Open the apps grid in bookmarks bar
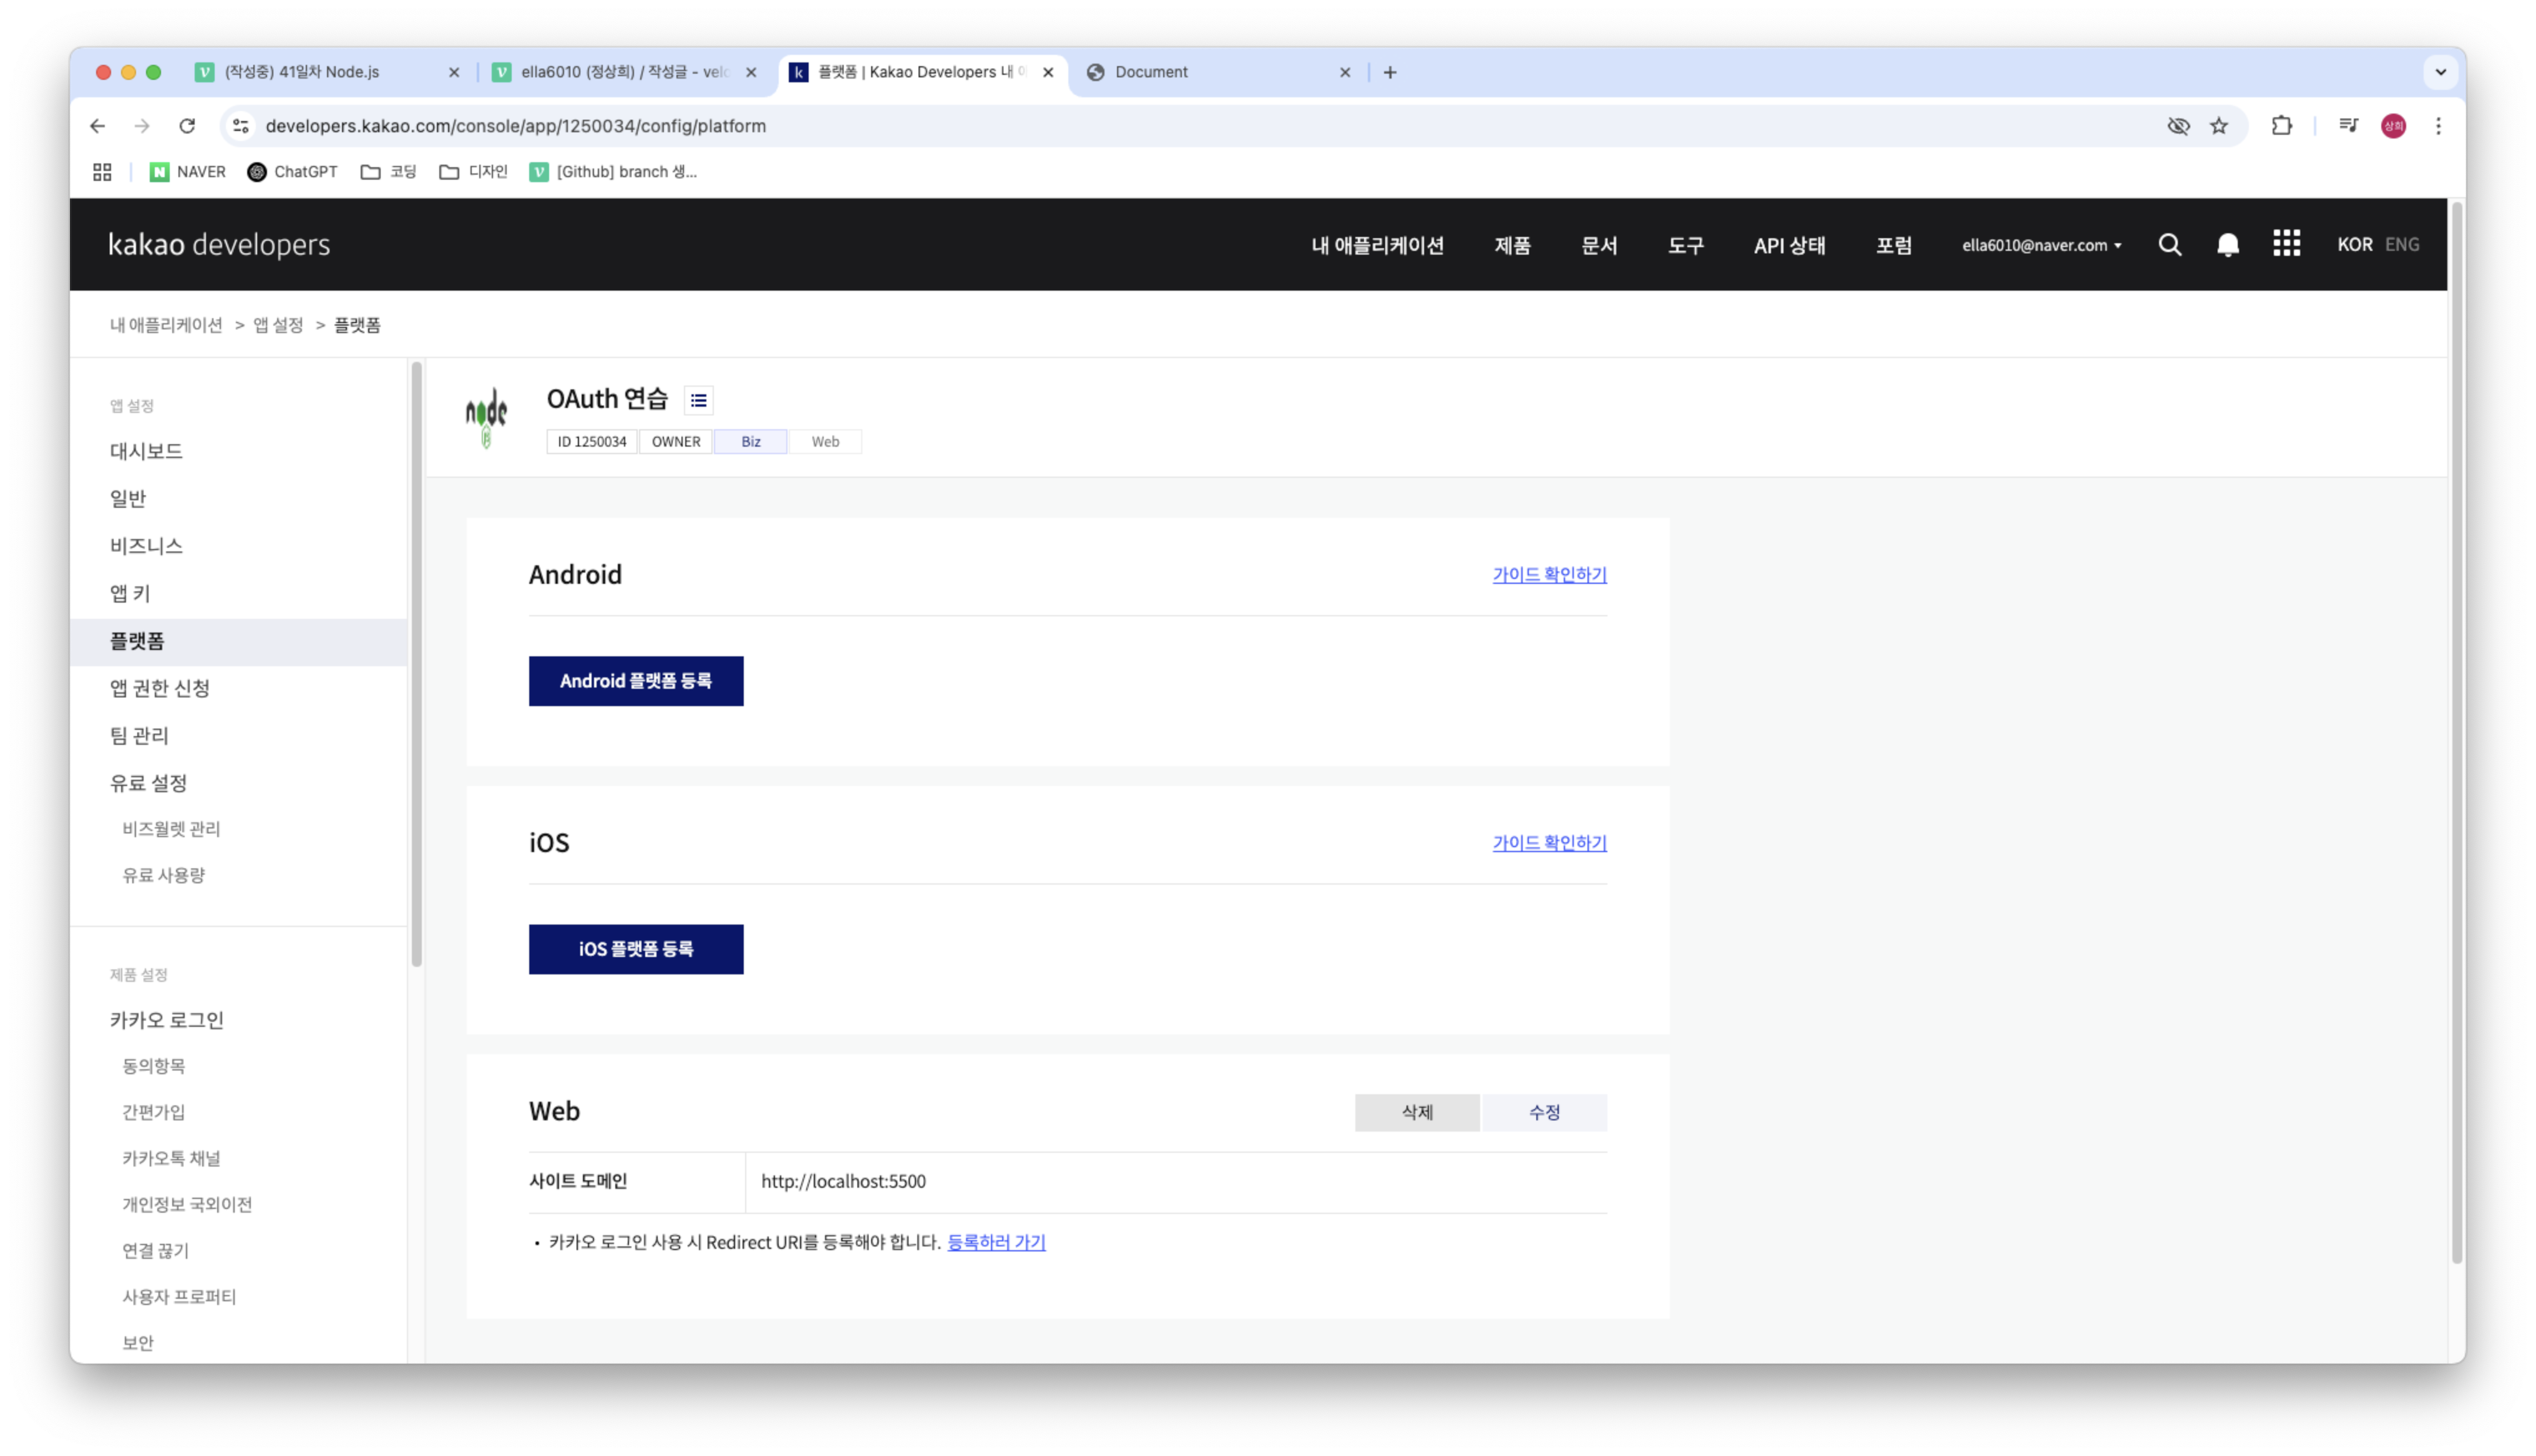 pyautogui.click(x=102, y=172)
